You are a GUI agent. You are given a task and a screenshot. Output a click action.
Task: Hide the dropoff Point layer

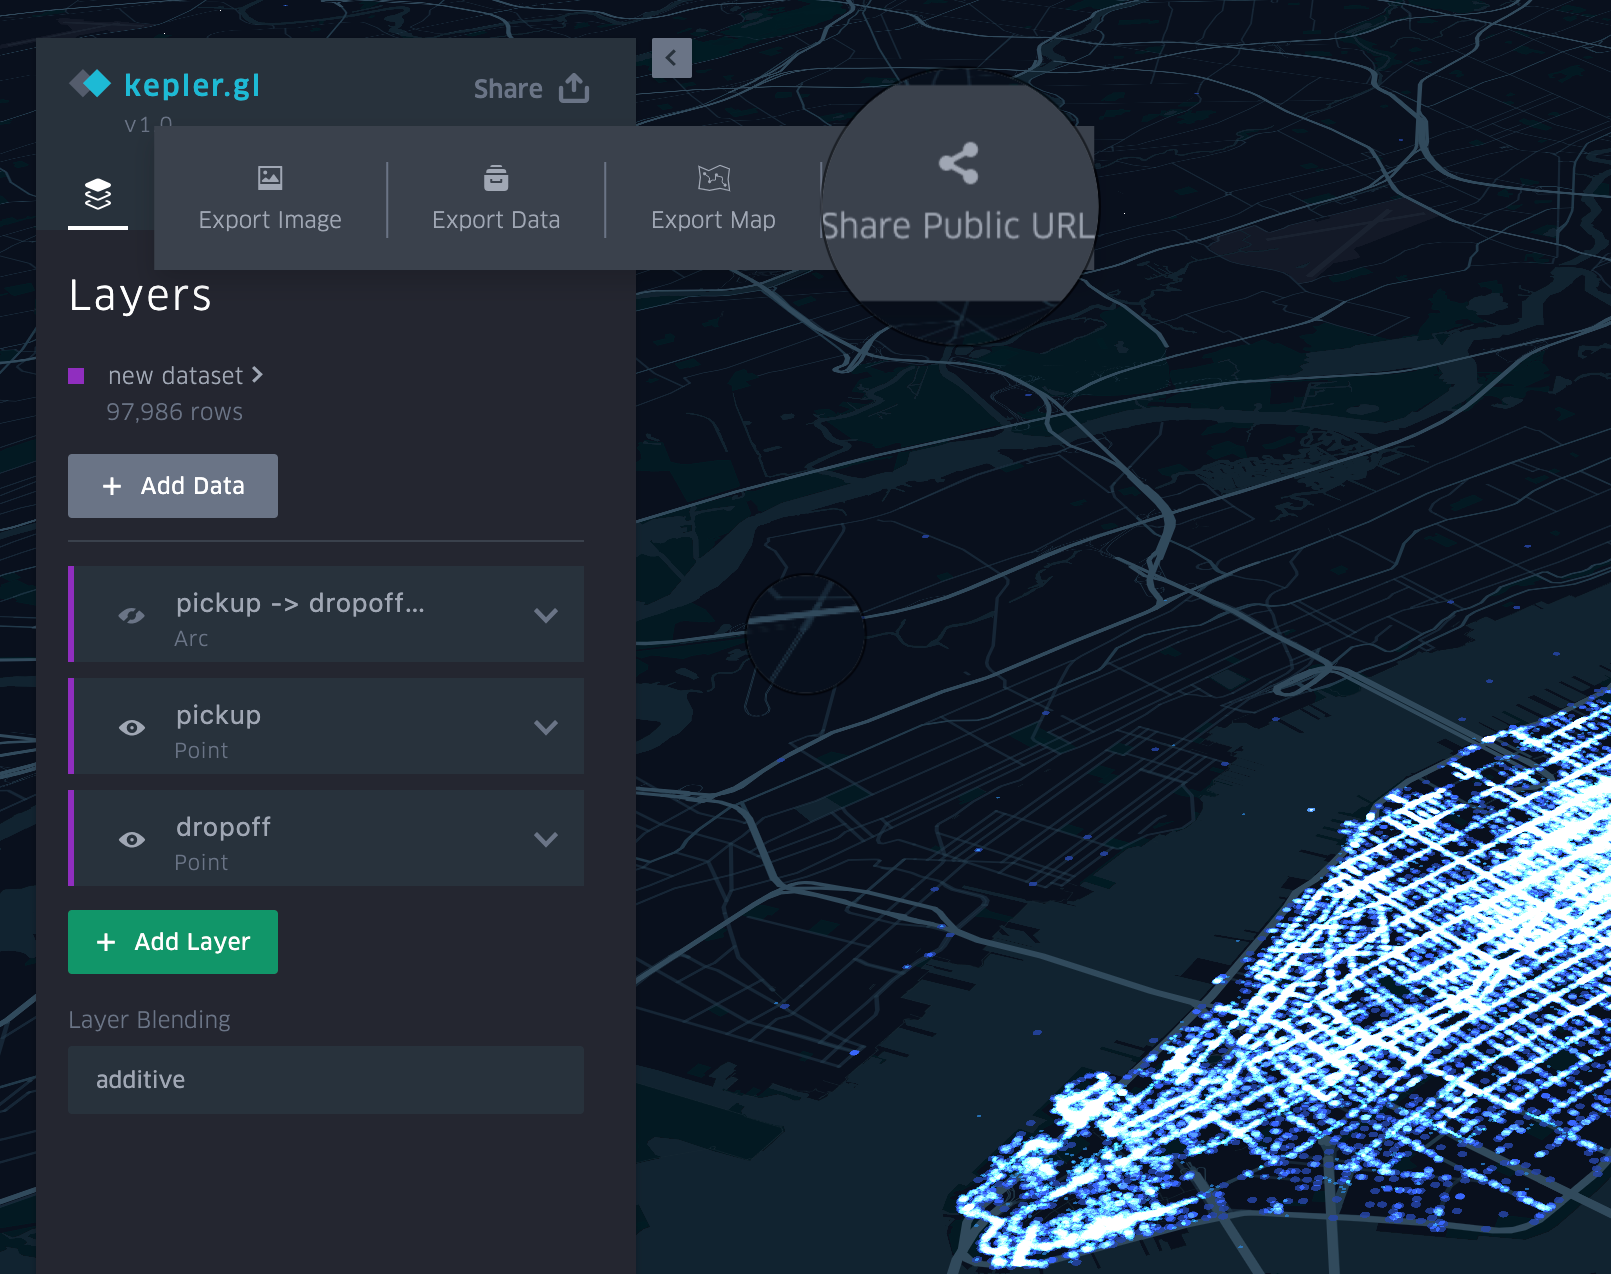coord(132,839)
